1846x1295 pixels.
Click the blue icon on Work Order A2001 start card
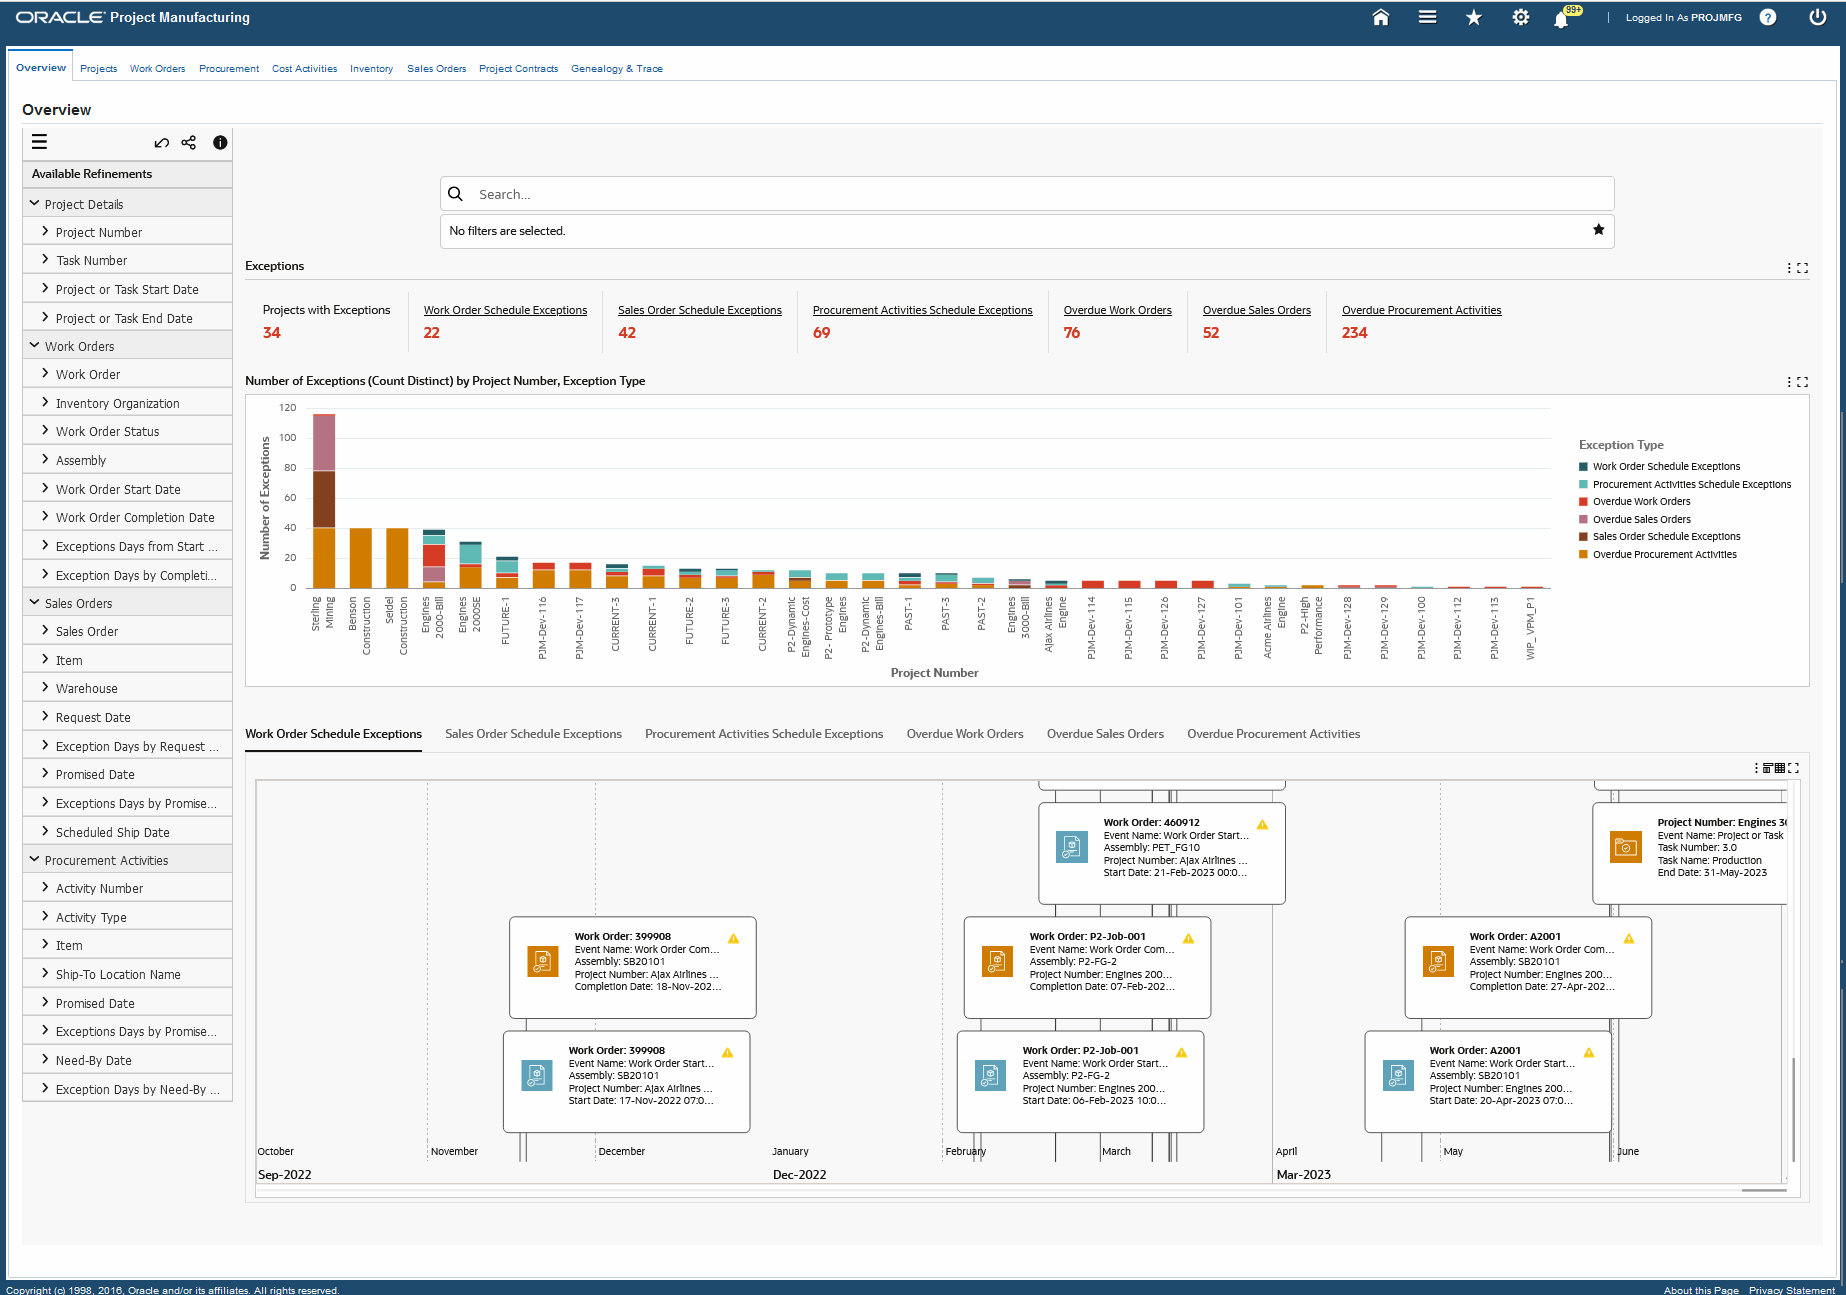pyautogui.click(x=1397, y=1075)
